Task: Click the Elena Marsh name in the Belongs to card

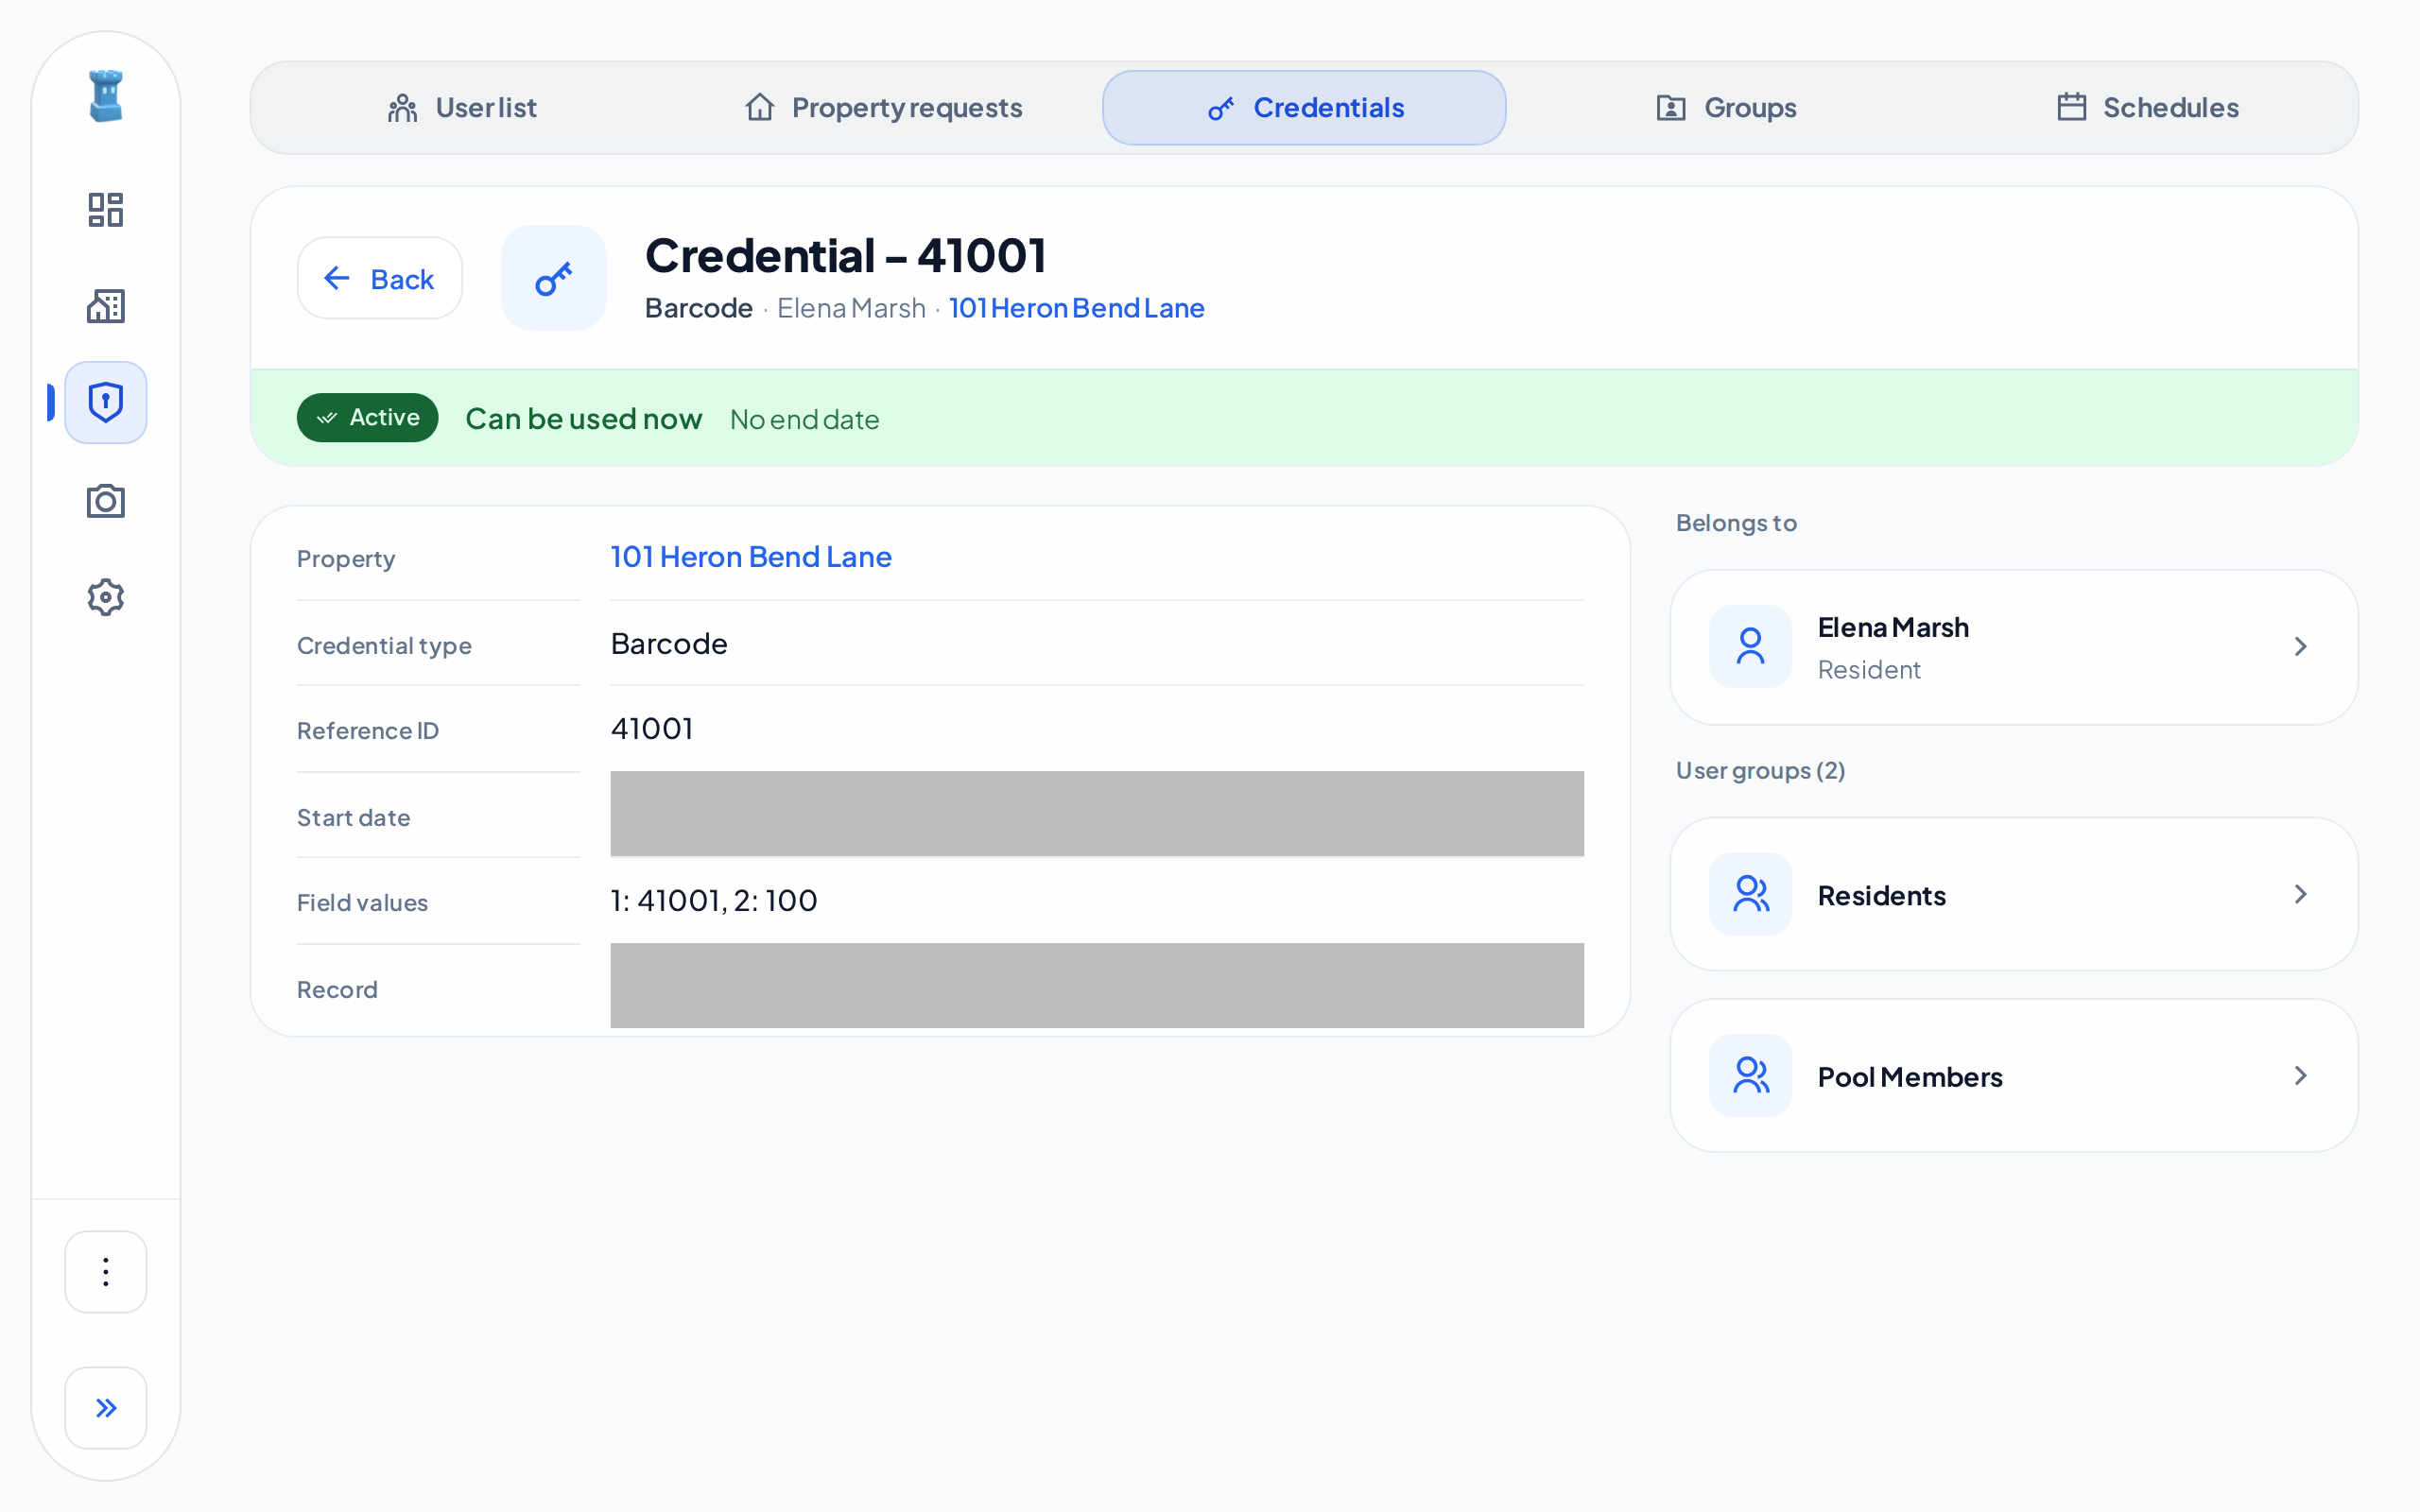Action: (1893, 627)
